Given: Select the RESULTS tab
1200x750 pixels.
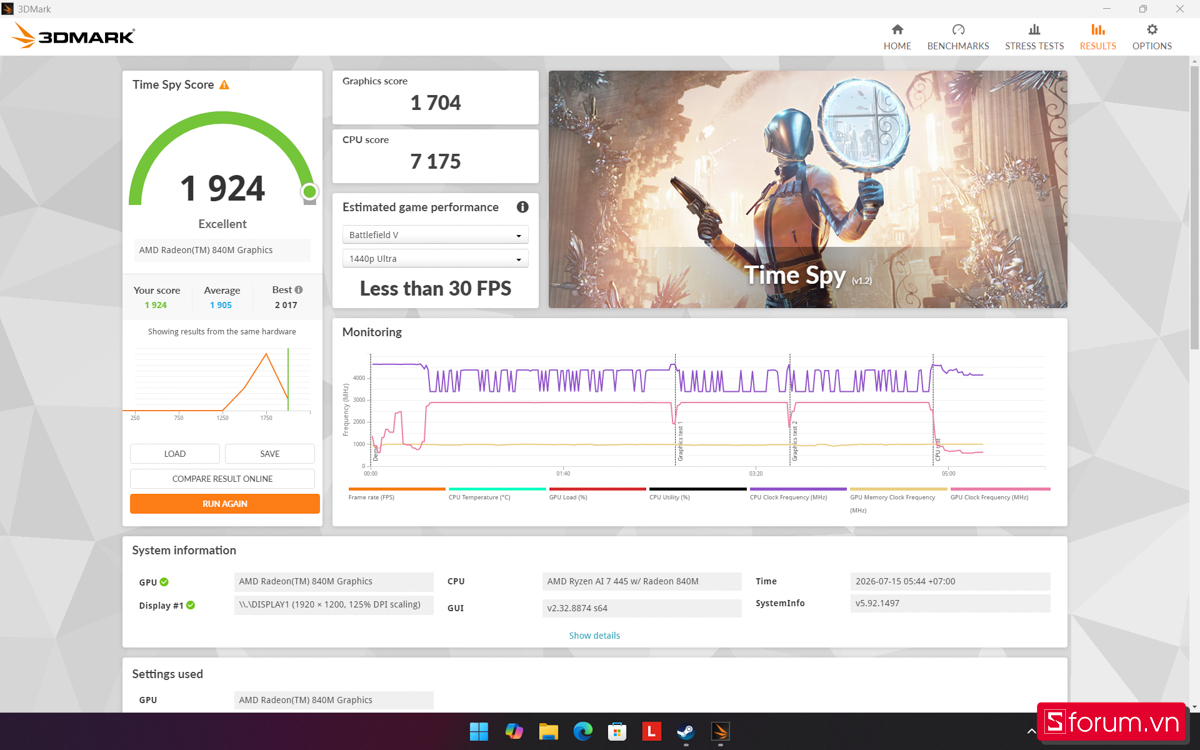Looking at the screenshot, I should (1098, 37).
